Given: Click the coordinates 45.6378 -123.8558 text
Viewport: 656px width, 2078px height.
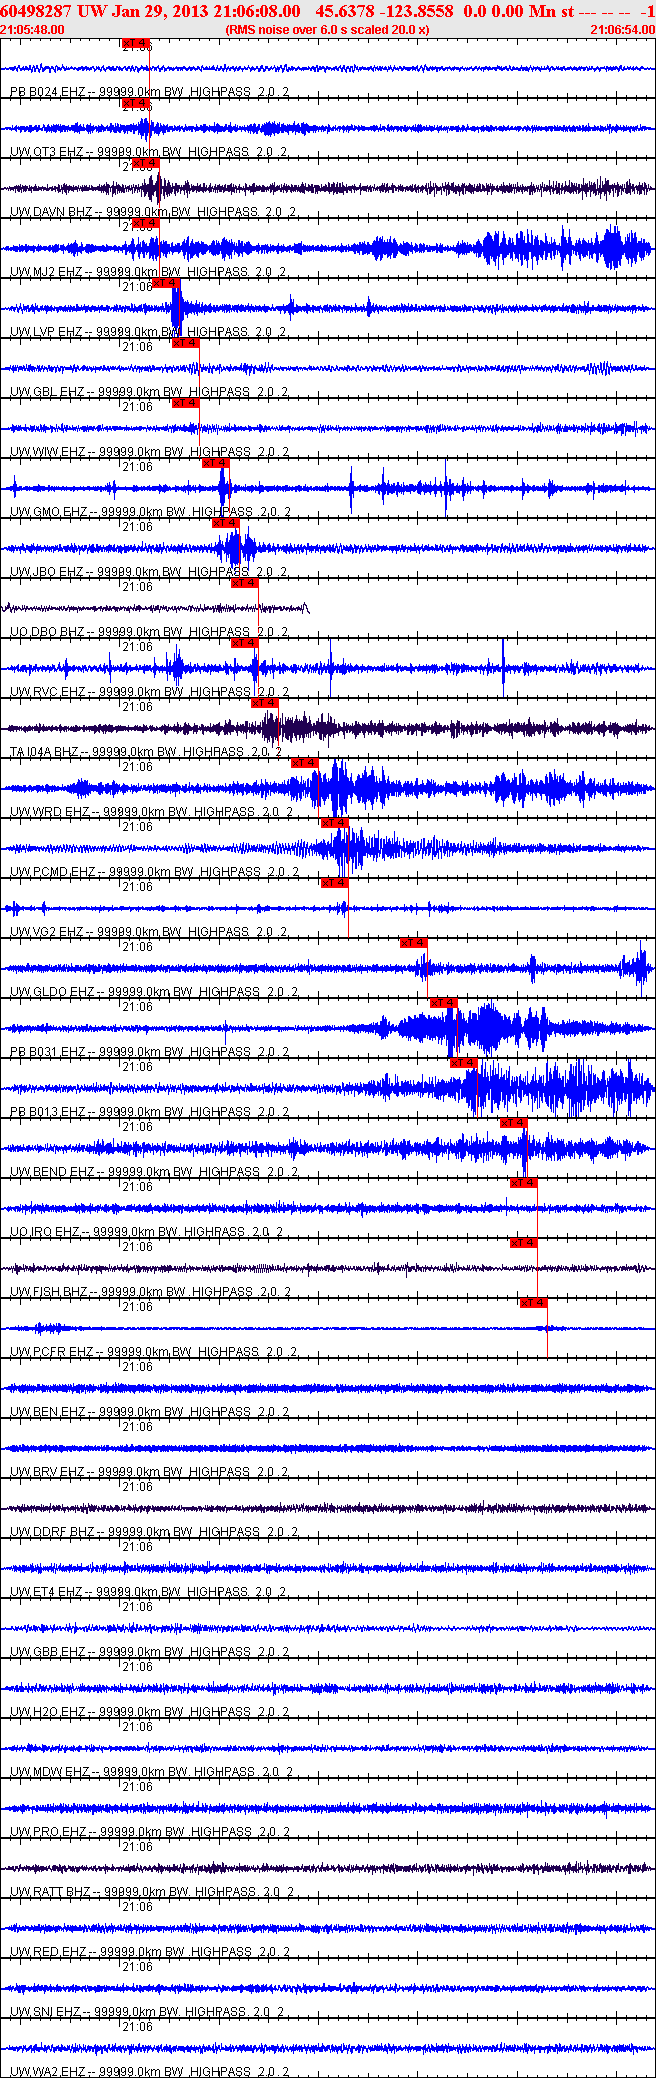Looking at the screenshot, I should tap(384, 11).
